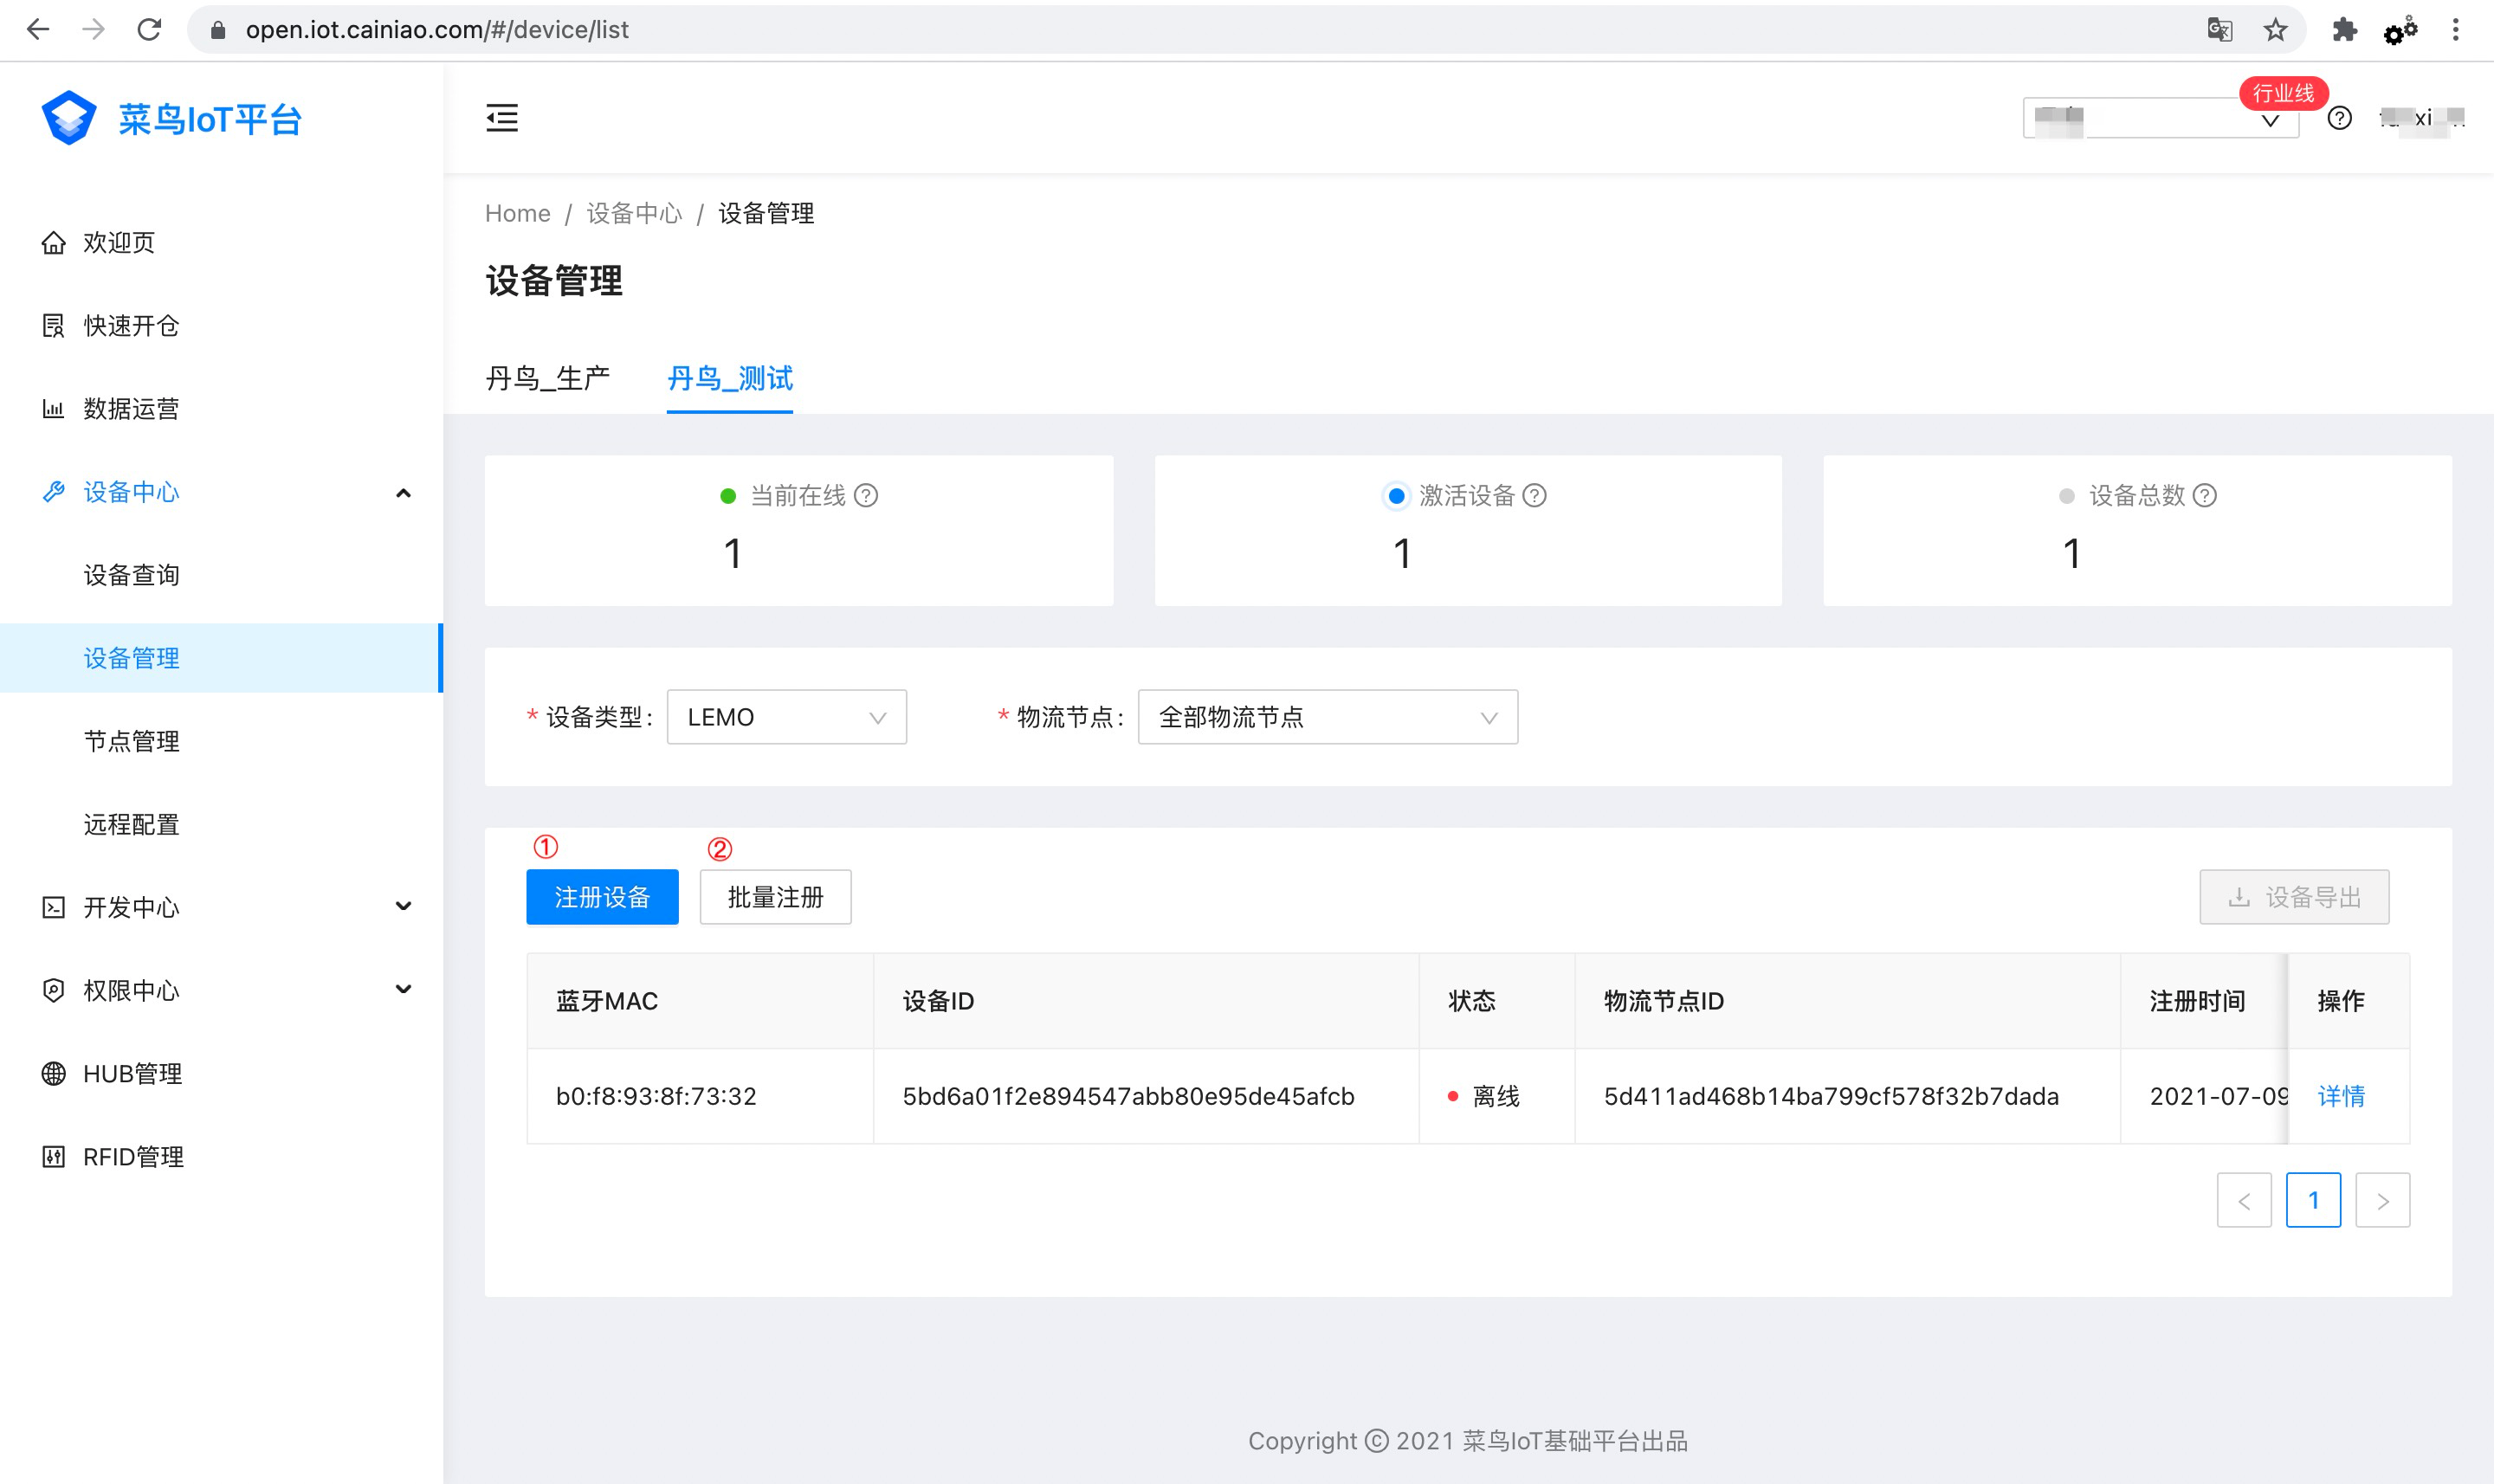The image size is (2494, 1484).
Task: Click the Cainiao IoT platform logo
Action: pyautogui.click(x=69, y=118)
